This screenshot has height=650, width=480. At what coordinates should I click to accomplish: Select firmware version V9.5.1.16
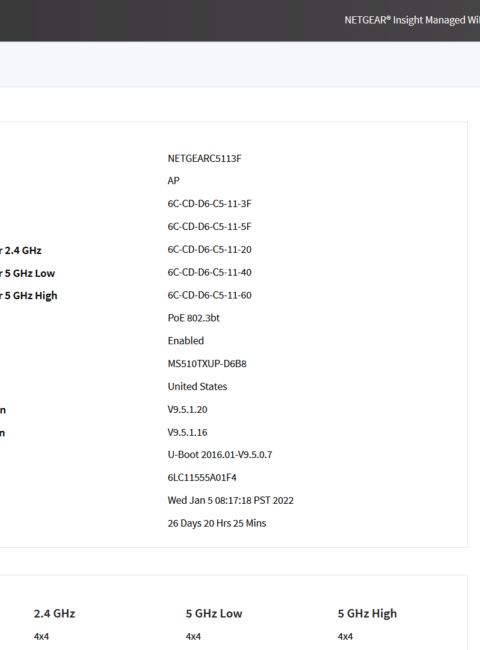[x=187, y=432]
